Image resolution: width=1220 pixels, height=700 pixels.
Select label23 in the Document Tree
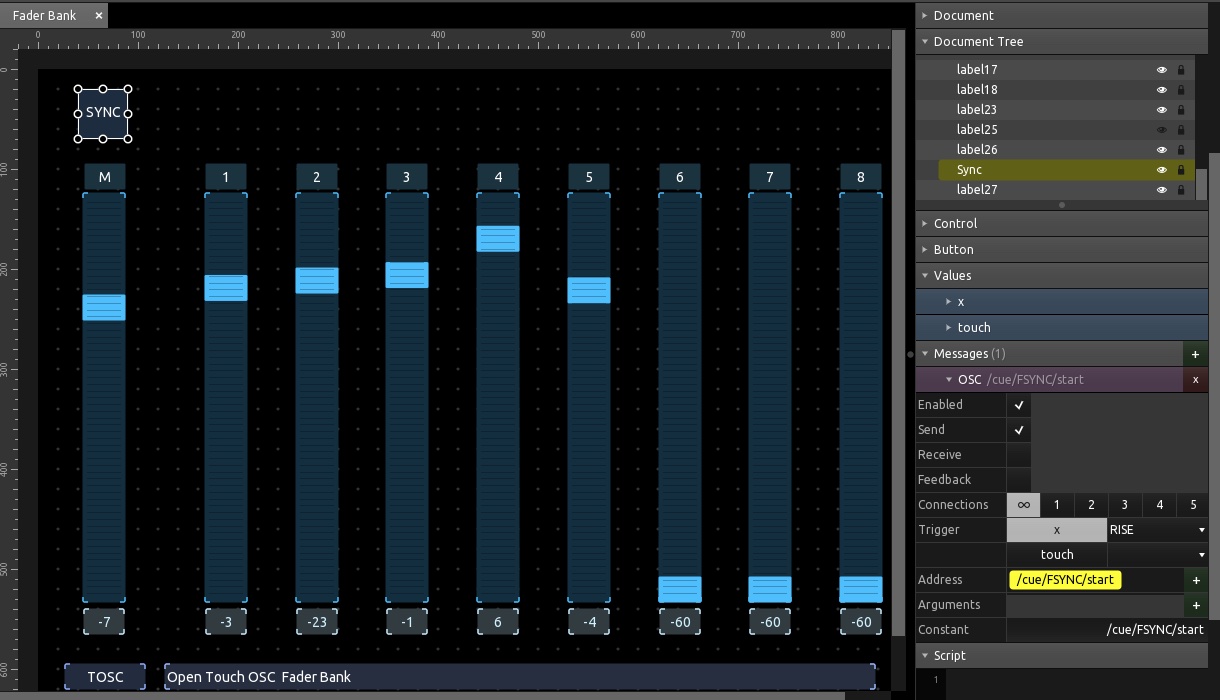976,110
